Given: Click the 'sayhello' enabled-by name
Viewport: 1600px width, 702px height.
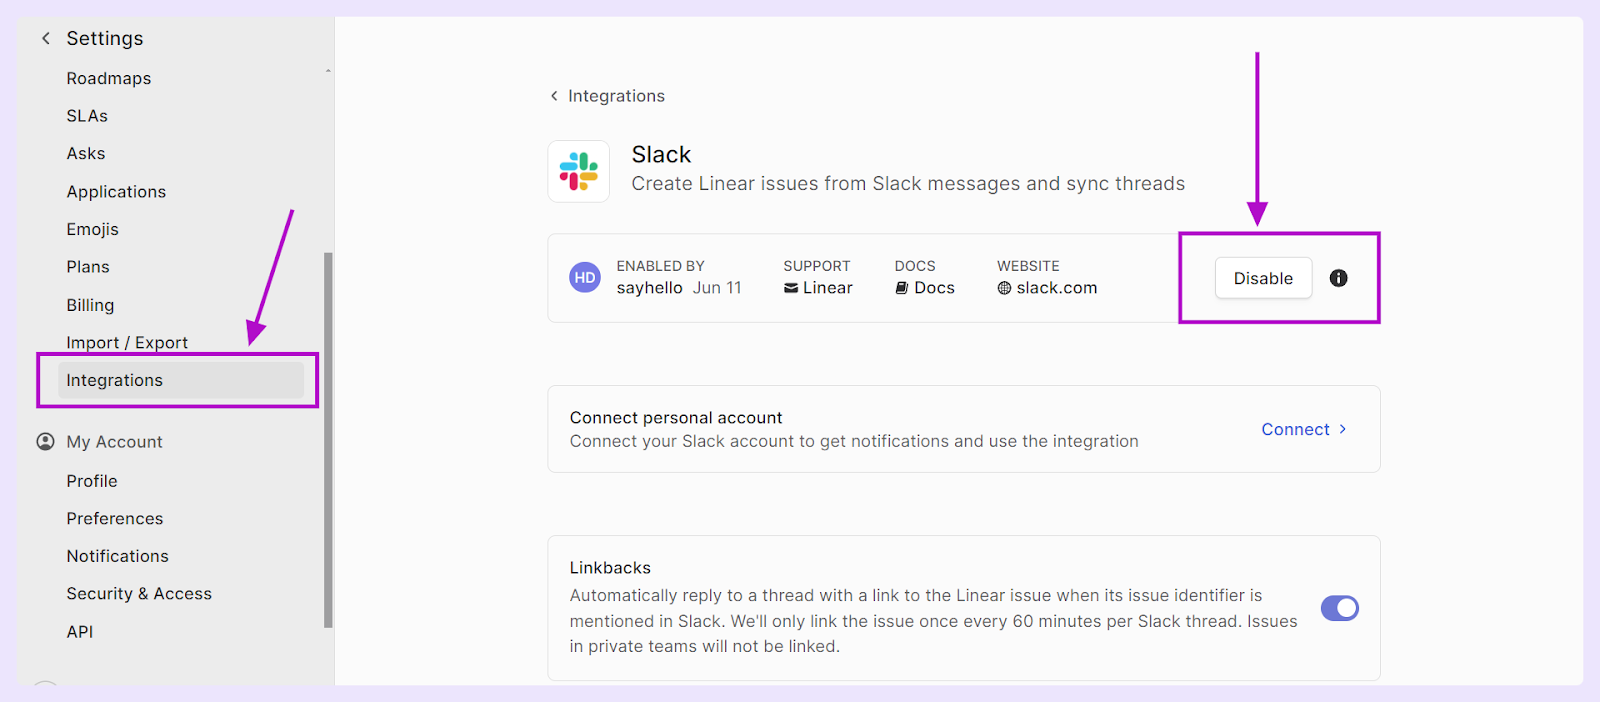Looking at the screenshot, I should pos(649,288).
